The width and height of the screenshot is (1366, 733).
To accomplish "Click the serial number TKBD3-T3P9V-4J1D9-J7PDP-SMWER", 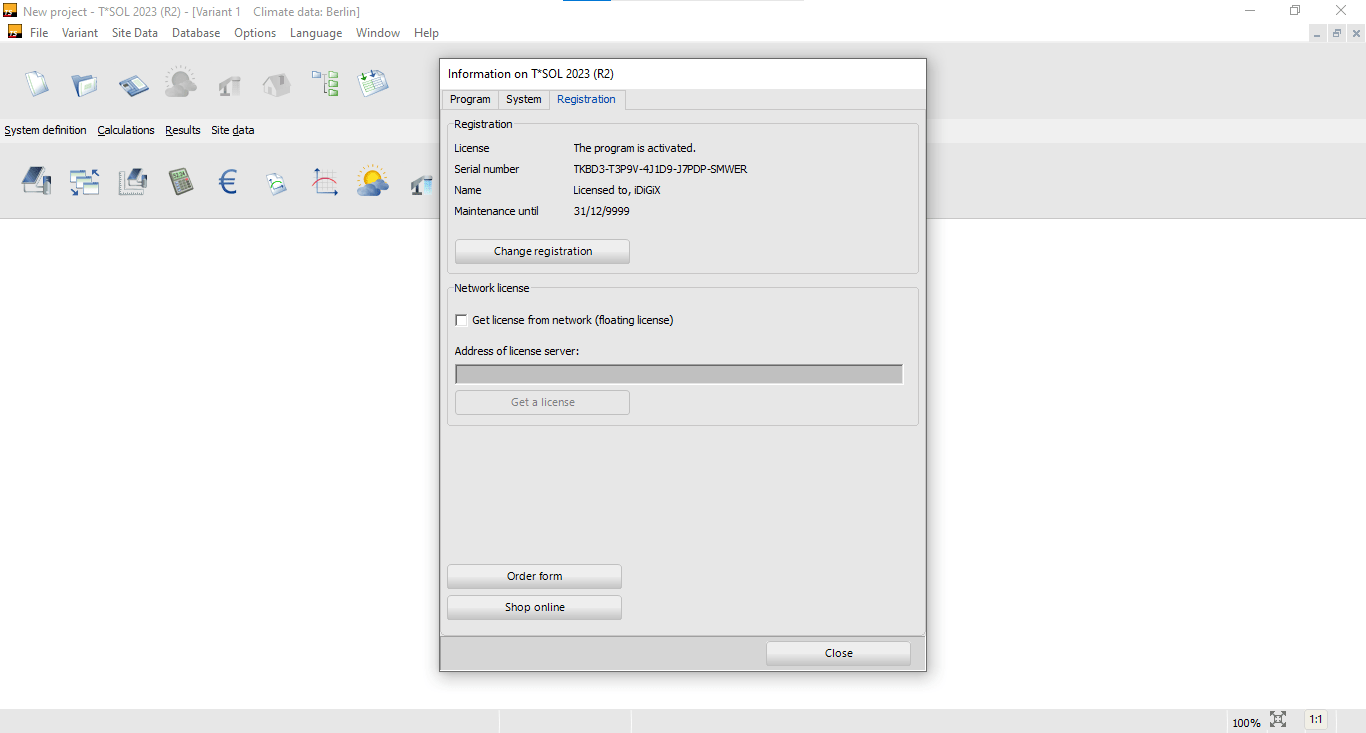I will tap(660, 169).
